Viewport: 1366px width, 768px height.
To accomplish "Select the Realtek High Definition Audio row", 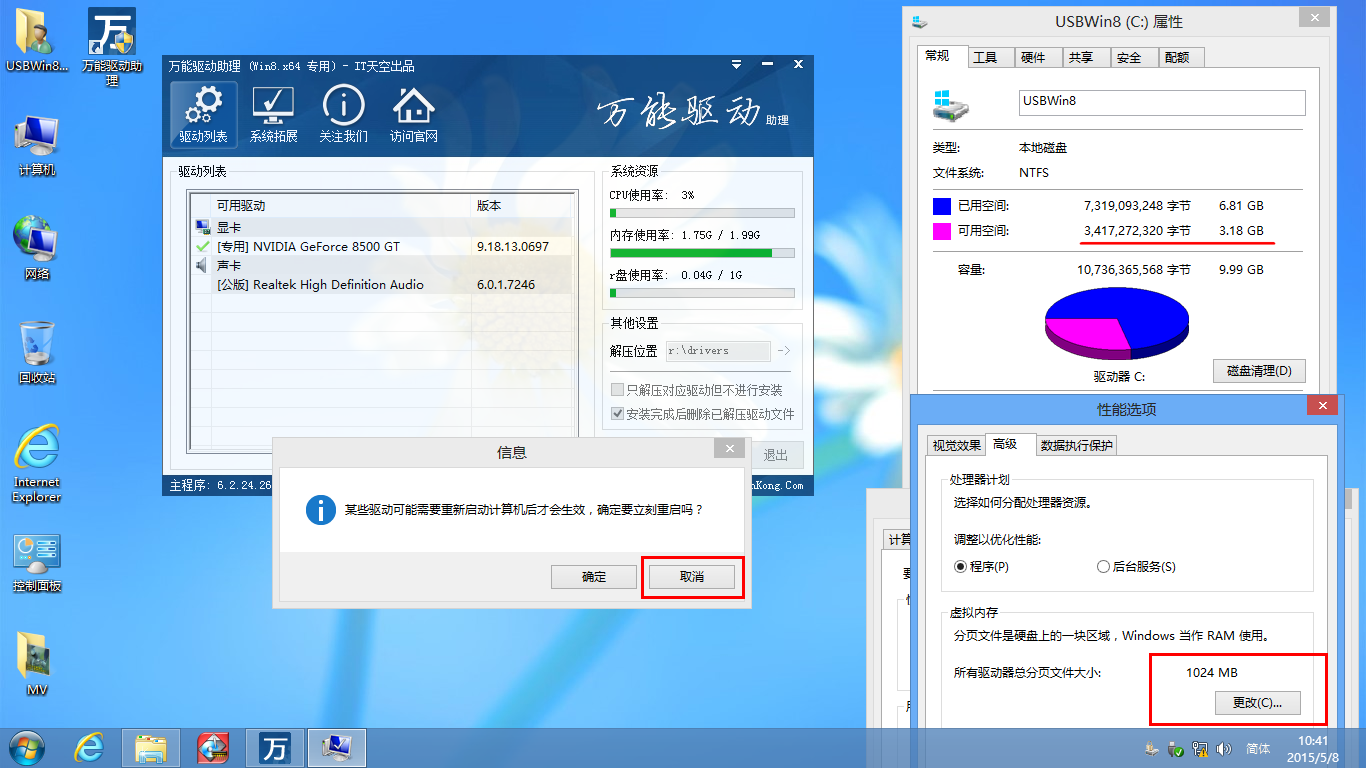I will tap(383, 285).
